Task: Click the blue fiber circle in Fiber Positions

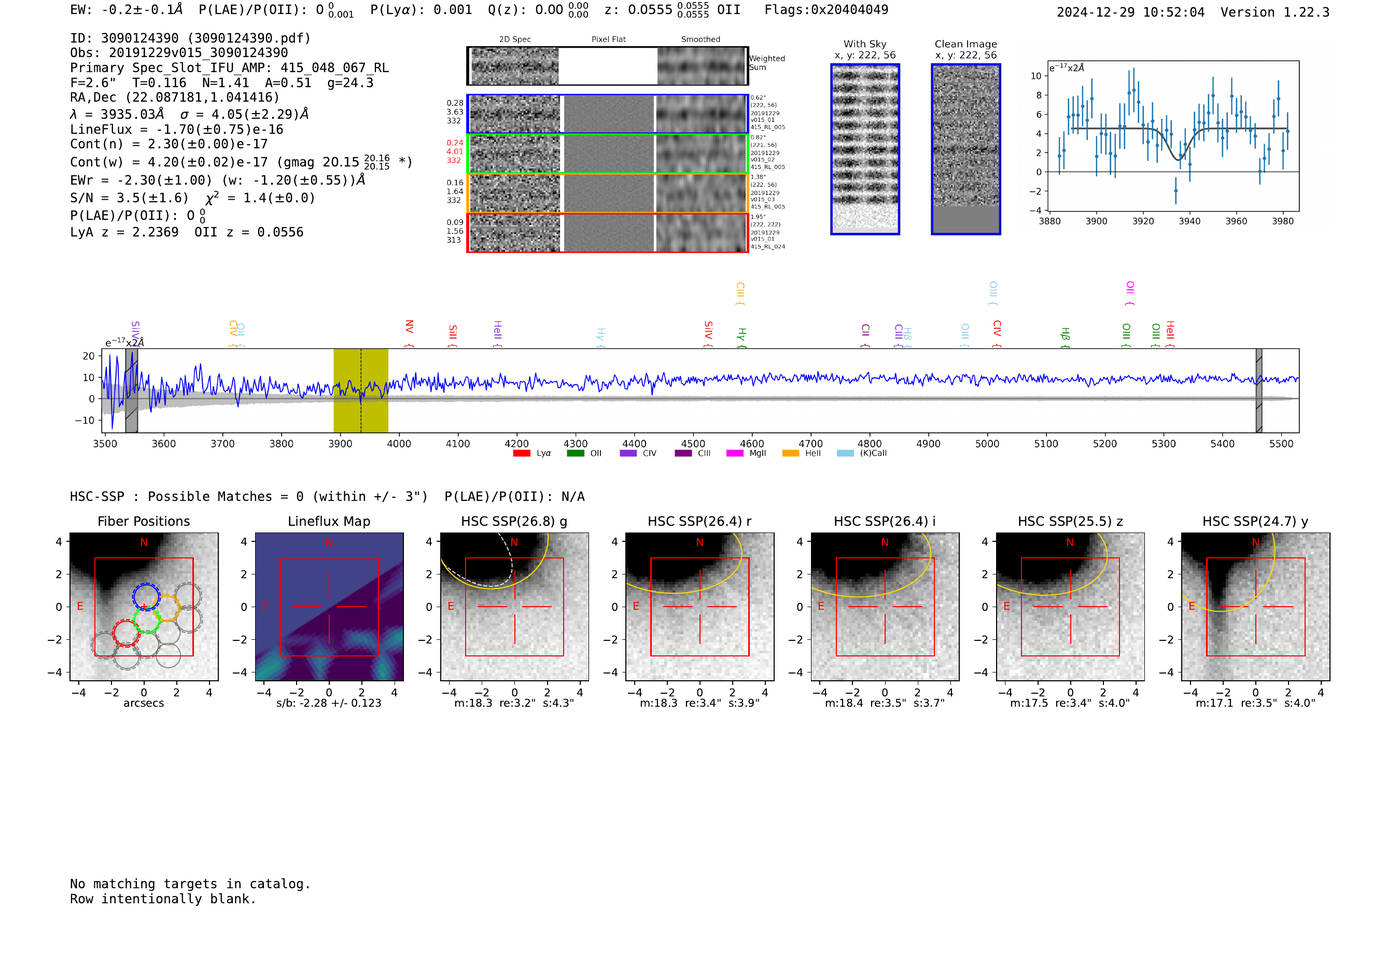Action: 145,597
